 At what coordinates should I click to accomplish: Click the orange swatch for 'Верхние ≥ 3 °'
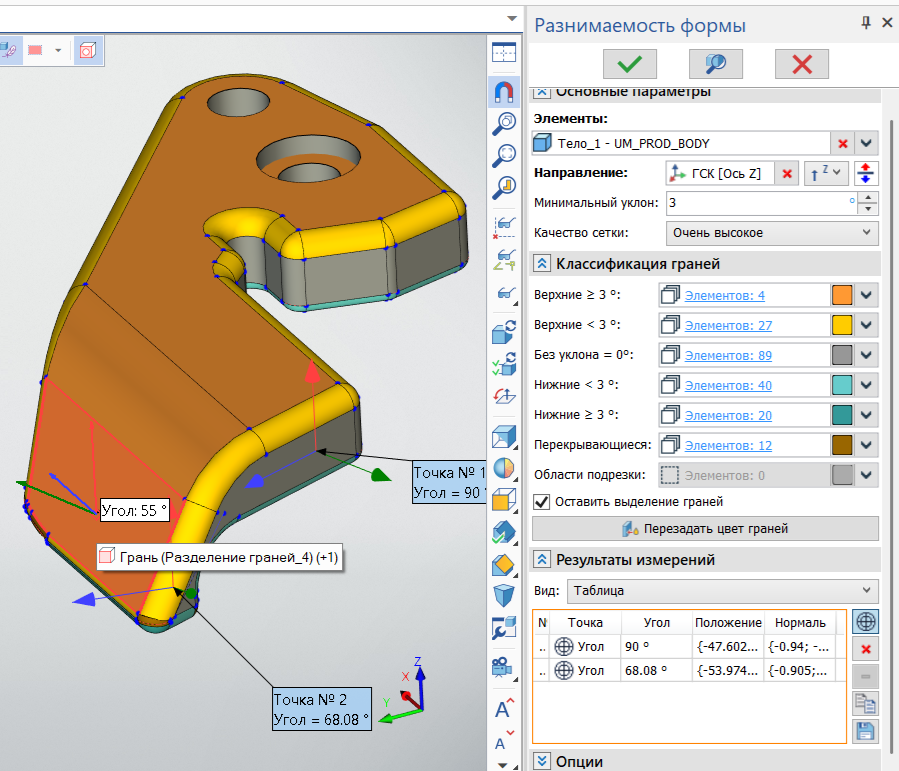pos(843,295)
